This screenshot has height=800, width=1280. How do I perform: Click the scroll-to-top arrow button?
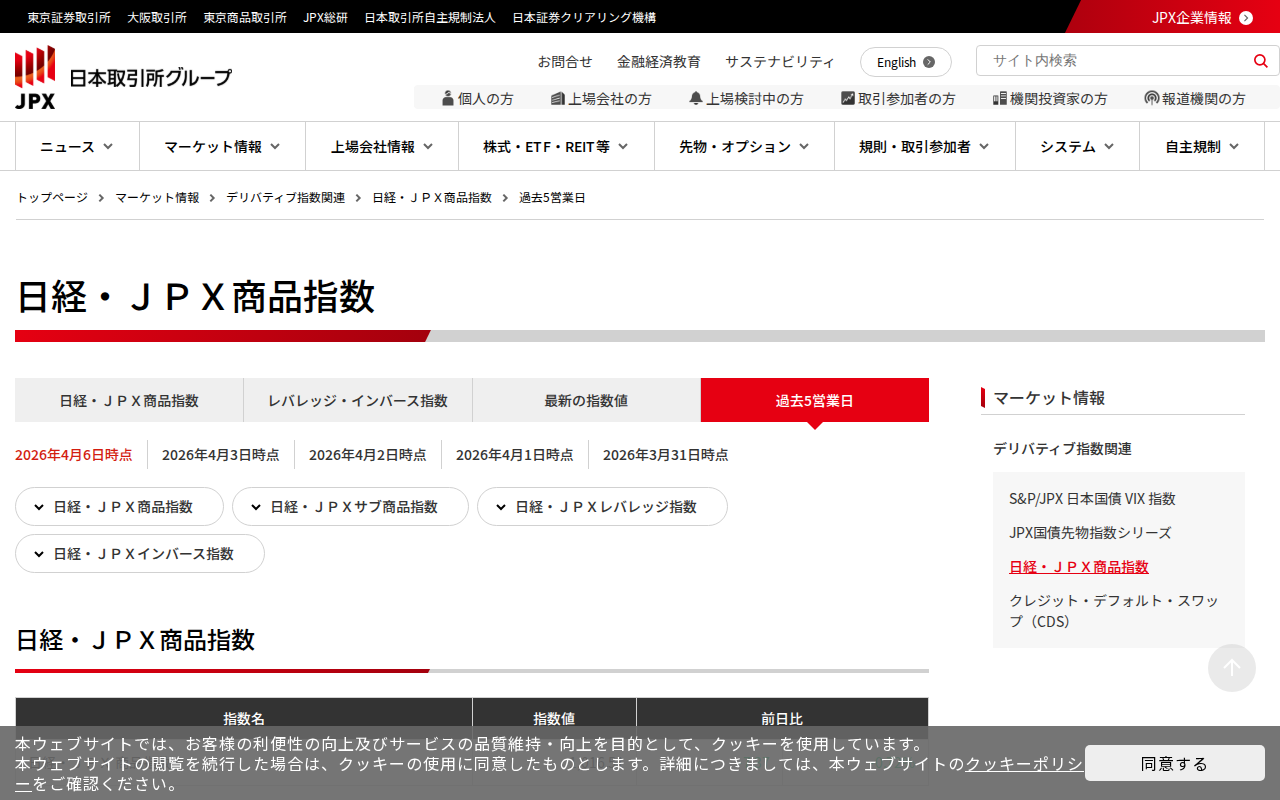point(1232,668)
